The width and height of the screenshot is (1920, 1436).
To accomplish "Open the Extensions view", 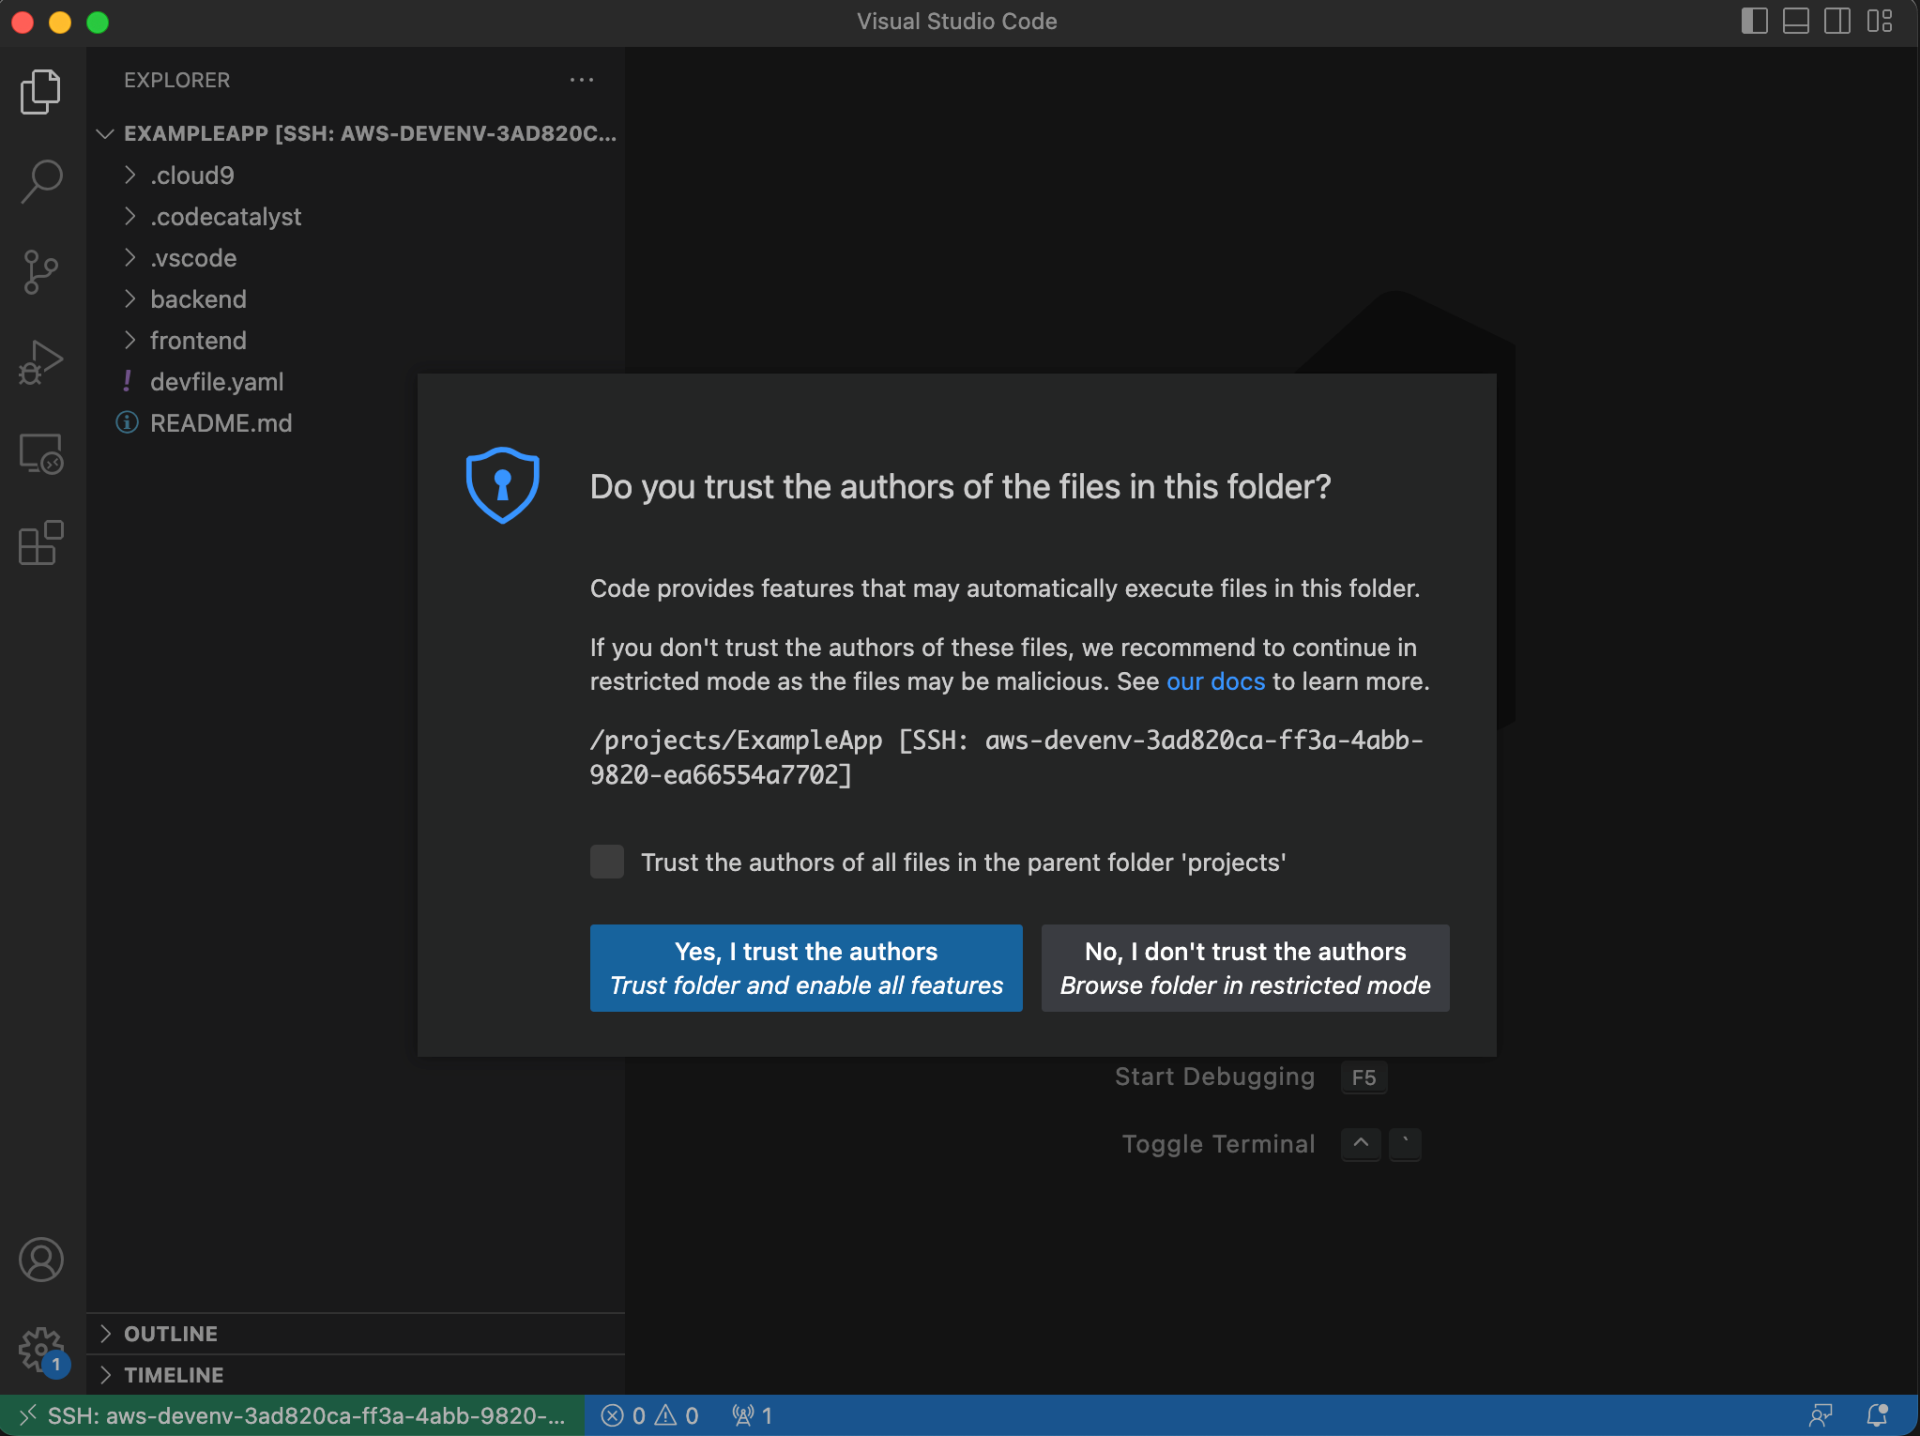I will [x=41, y=543].
